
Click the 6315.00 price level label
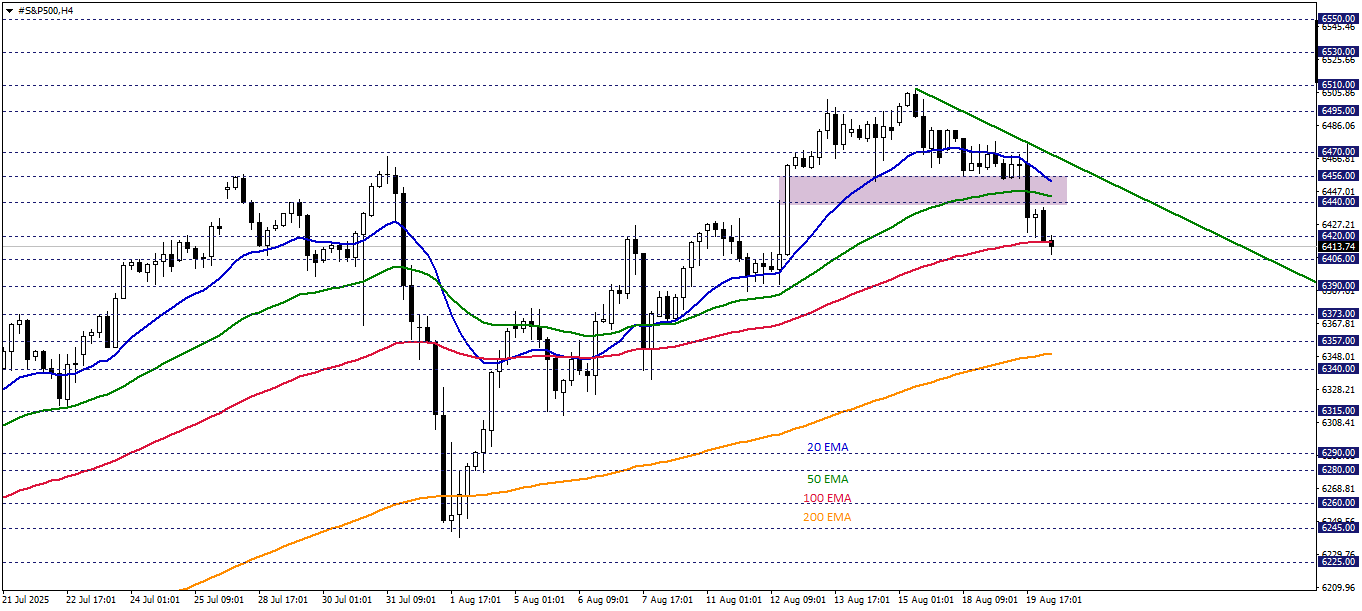click(x=1338, y=410)
